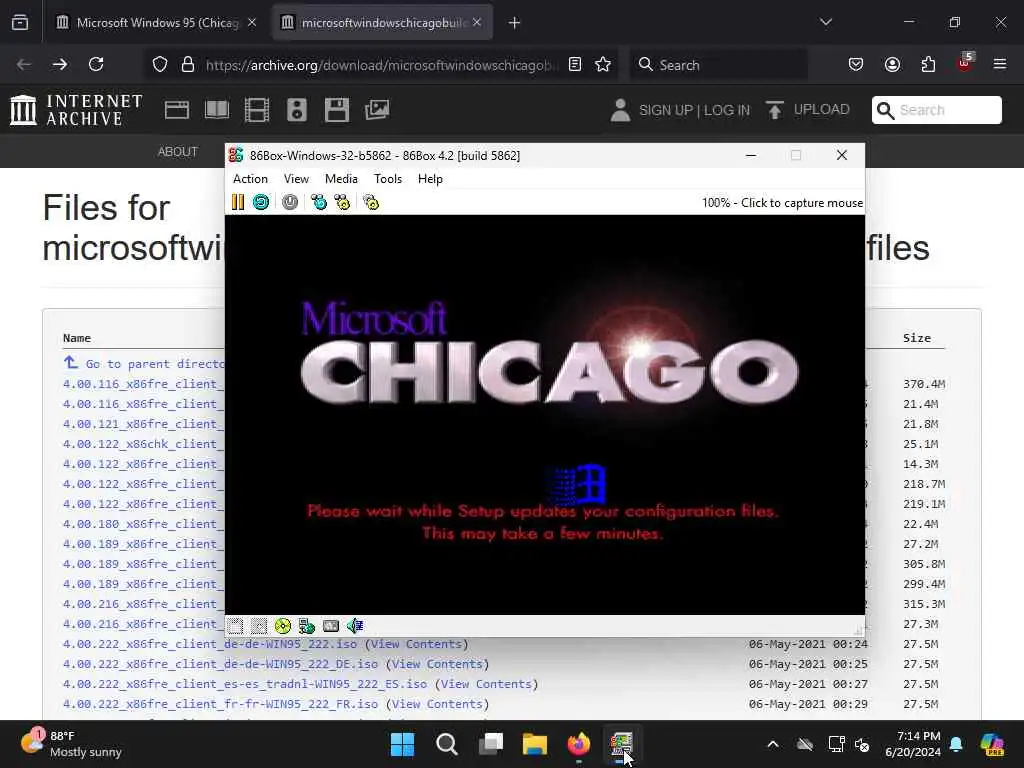The height and width of the screenshot is (768, 1024).
Task: Click the emulated Chicago display to capture mouse
Action: point(545,415)
